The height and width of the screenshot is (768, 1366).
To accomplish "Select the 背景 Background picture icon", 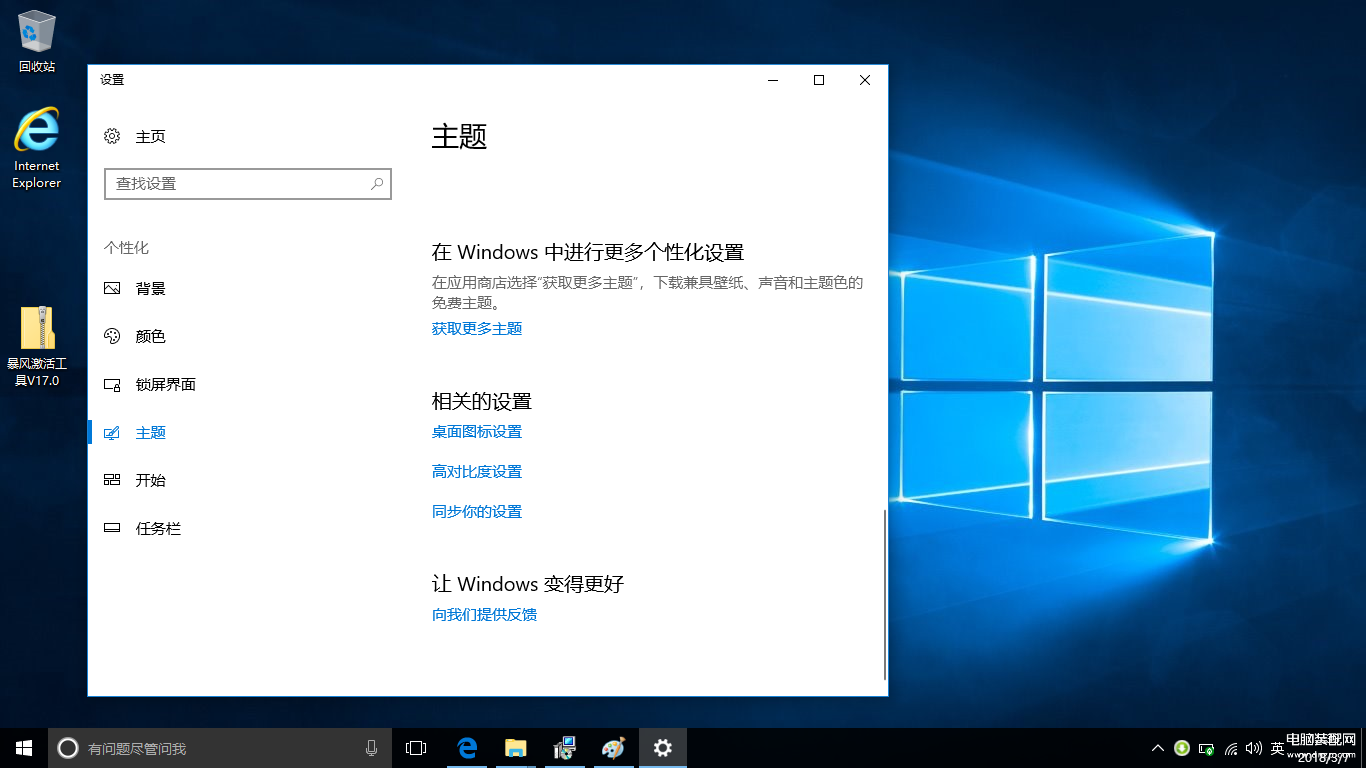I will pyautogui.click(x=112, y=288).
